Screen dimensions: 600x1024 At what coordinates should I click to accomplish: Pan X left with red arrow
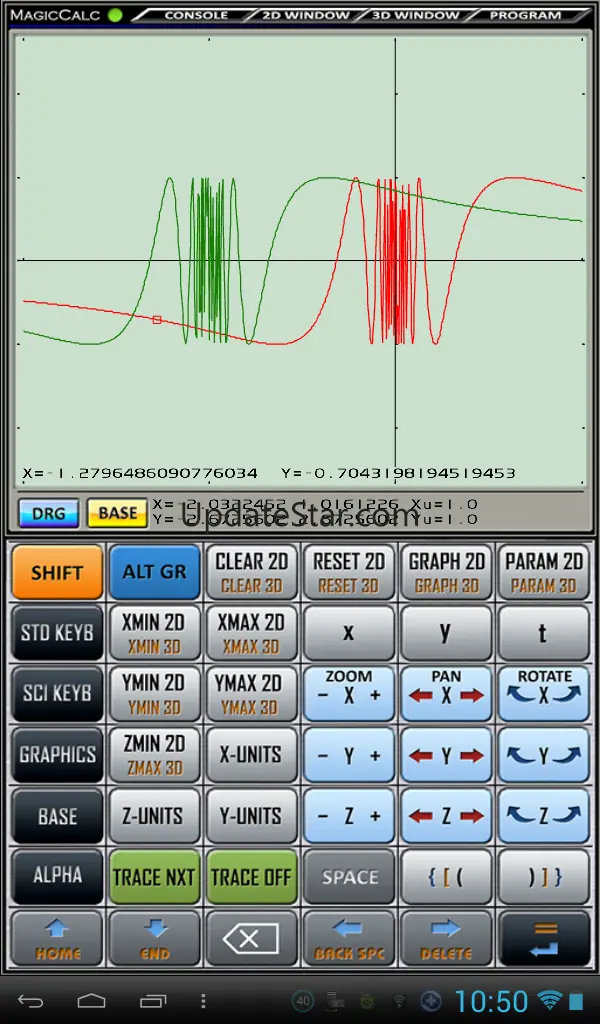421,696
